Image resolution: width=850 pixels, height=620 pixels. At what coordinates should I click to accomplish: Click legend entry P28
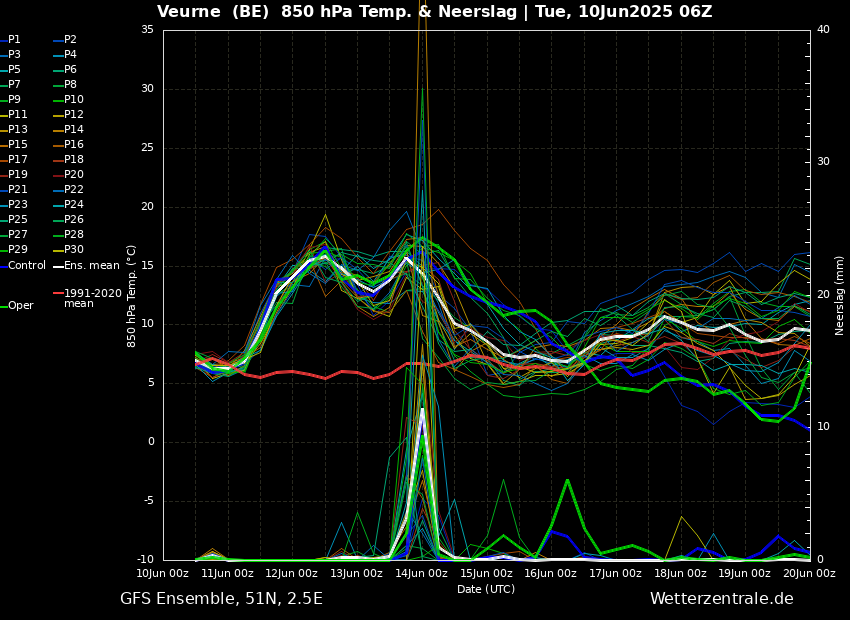click(68, 235)
